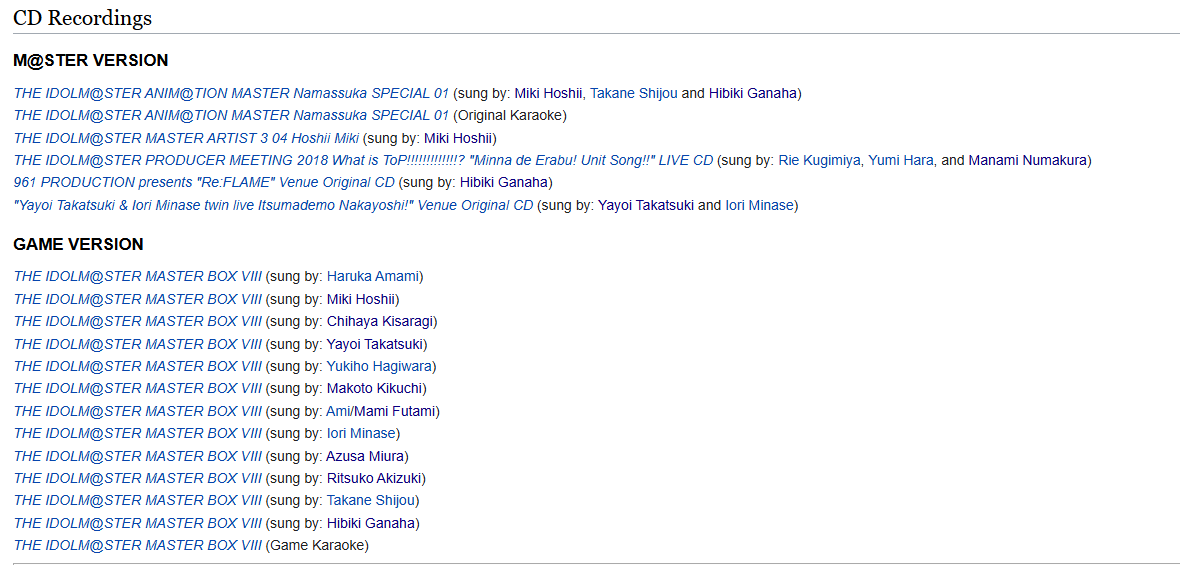Open MASTER BOX VIII link in Yayoi Takatsuki row
The width and height of the screenshot is (1180, 565).
pyautogui.click(x=138, y=344)
